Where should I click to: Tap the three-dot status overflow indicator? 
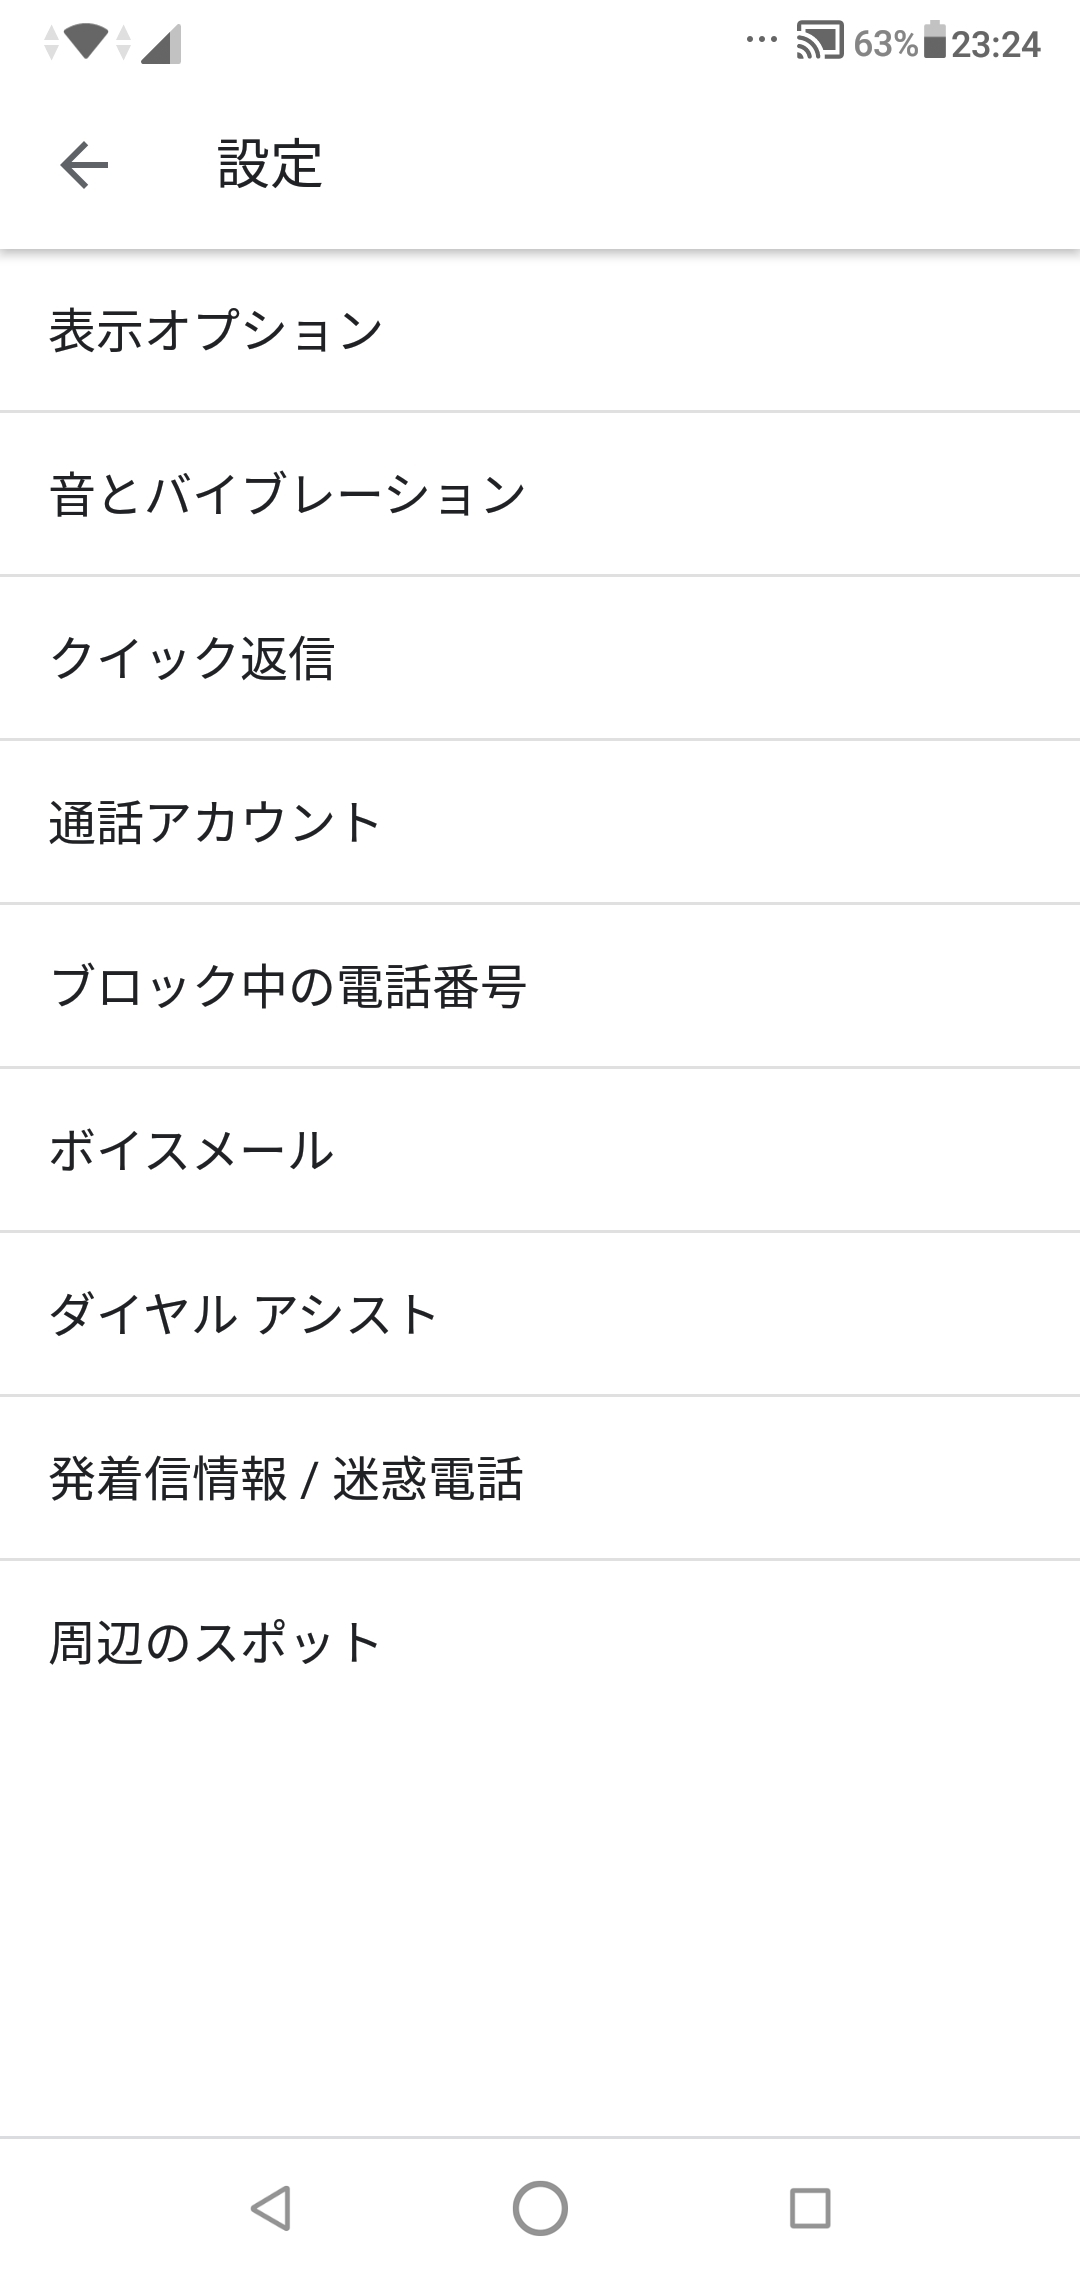[x=762, y=41]
